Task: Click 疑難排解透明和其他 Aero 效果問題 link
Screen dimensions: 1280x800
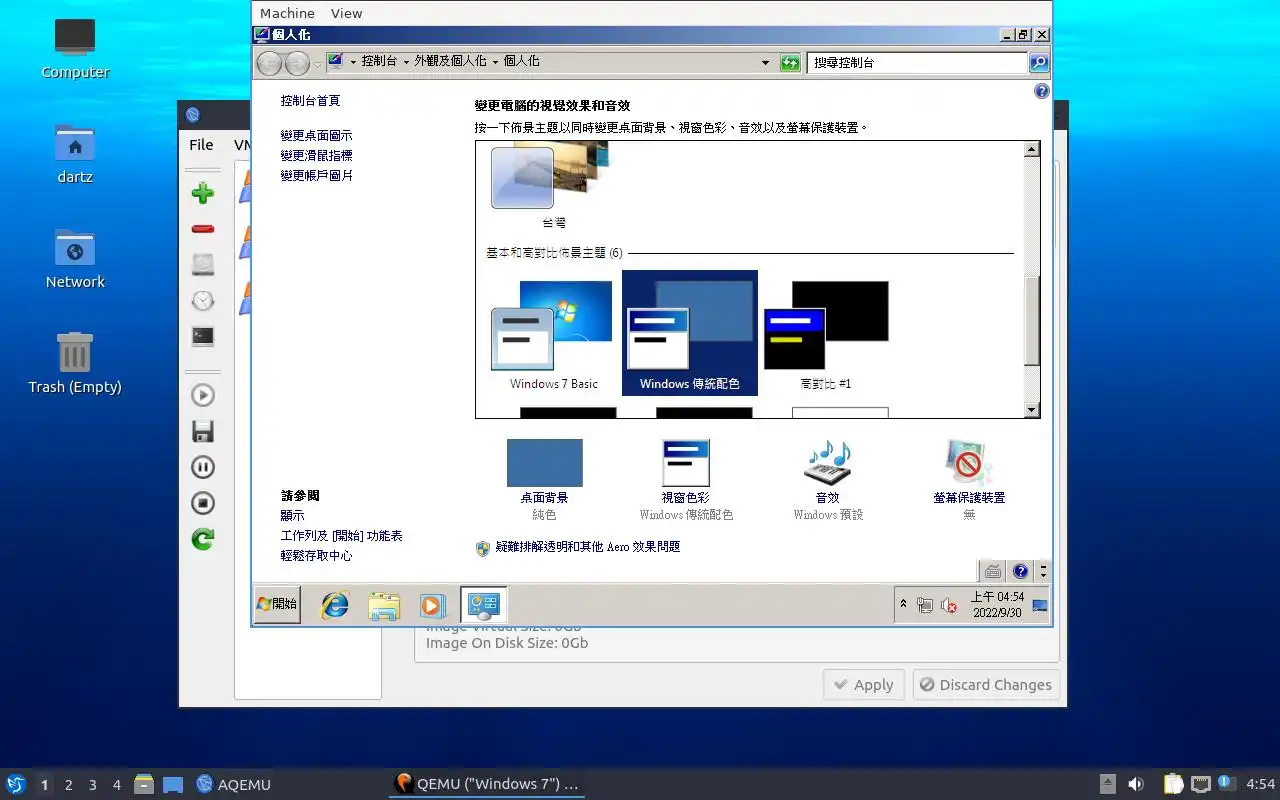Action: (x=588, y=547)
